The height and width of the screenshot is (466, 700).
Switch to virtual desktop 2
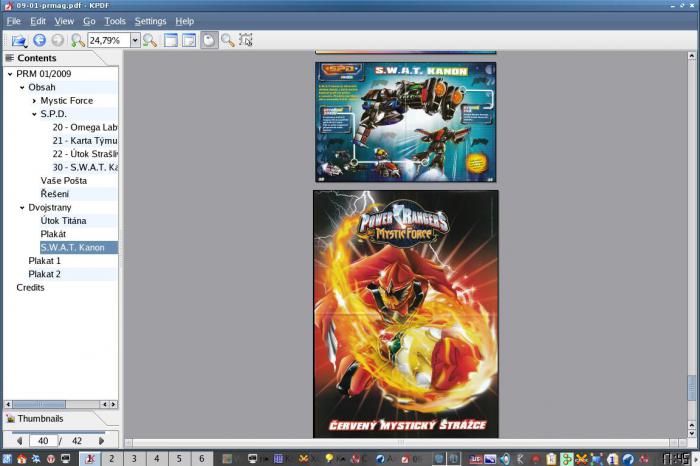(112, 458)
